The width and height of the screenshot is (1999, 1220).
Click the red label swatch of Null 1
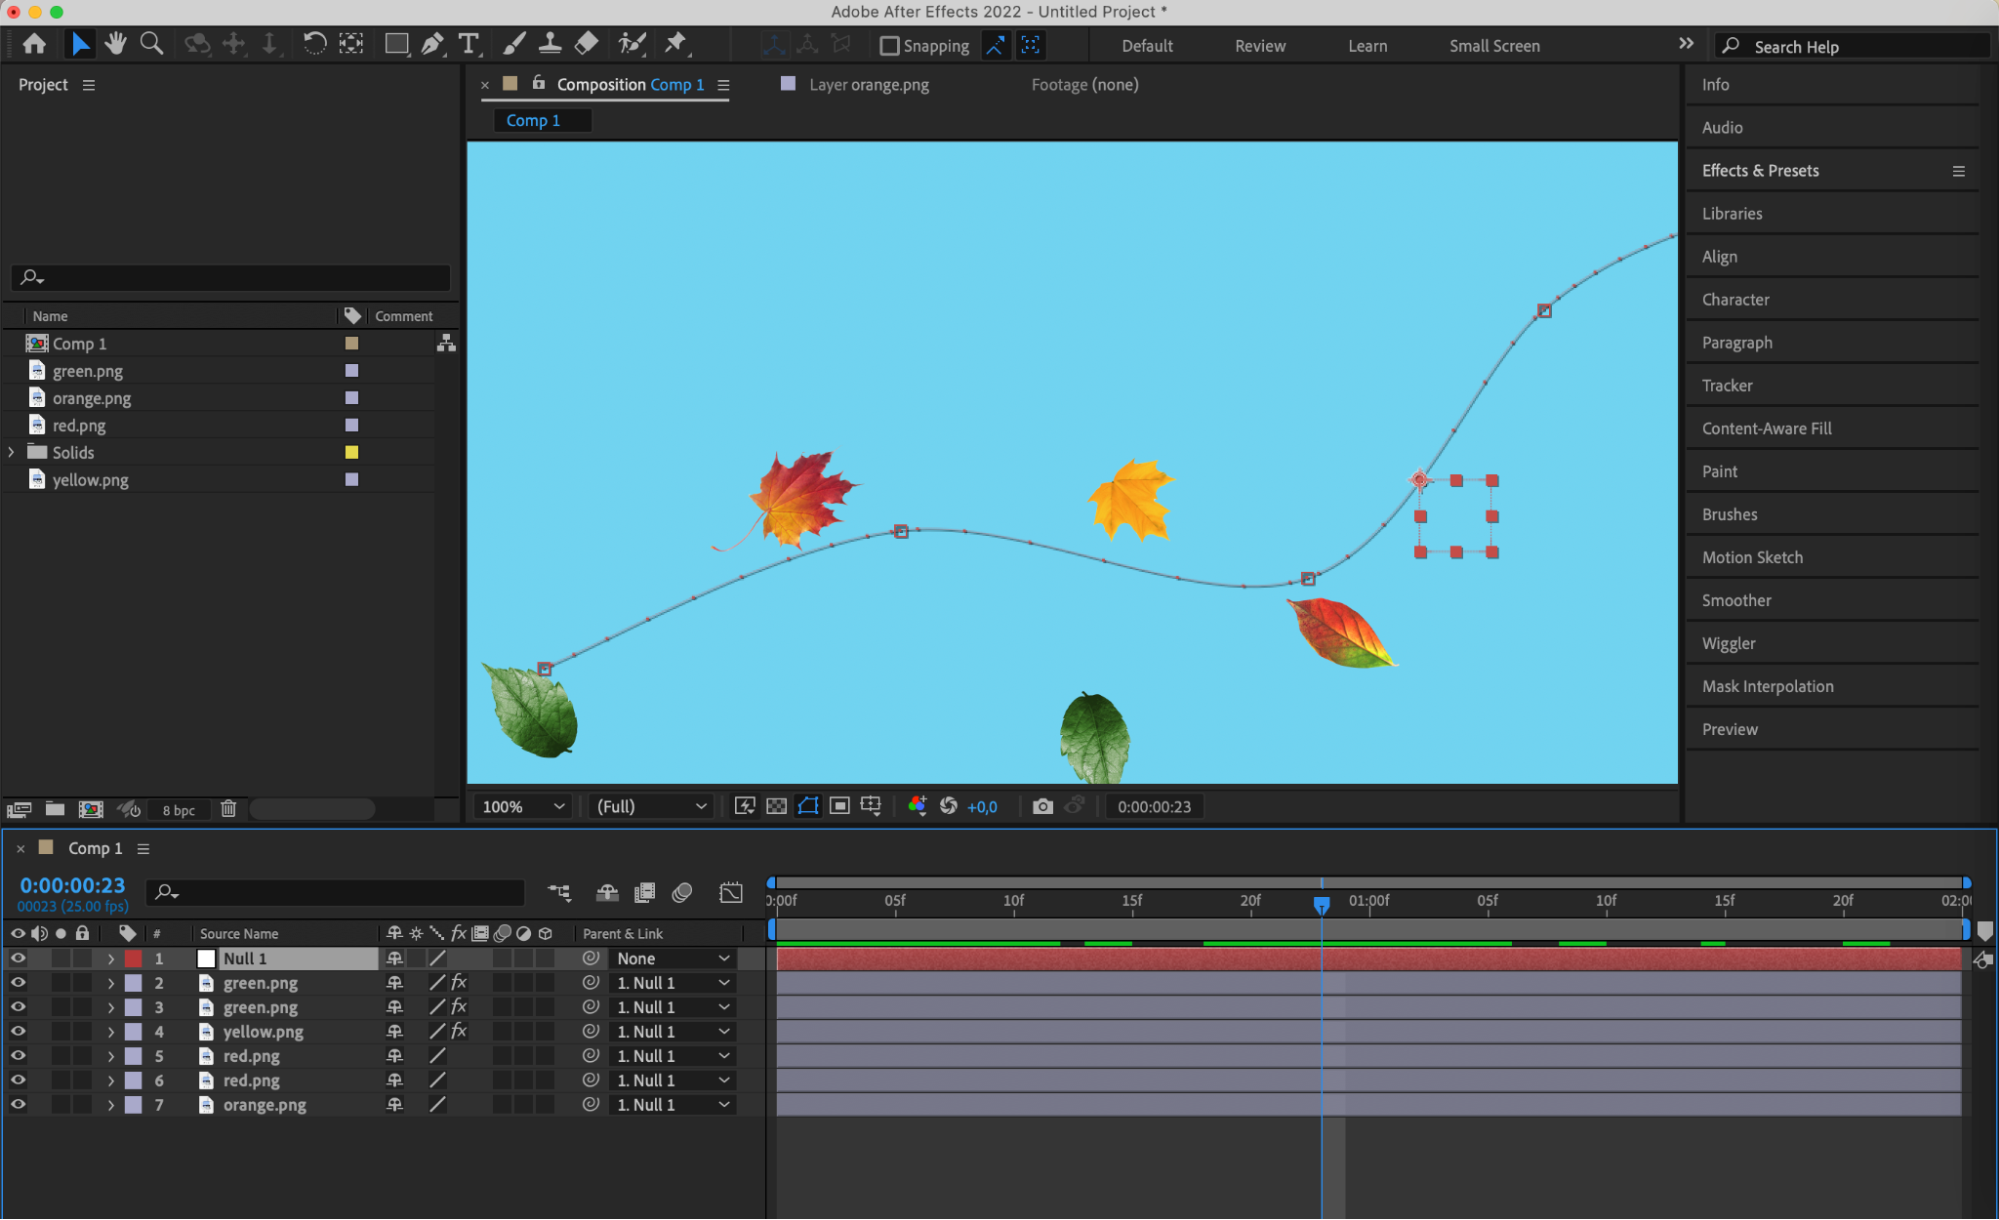pos(133,958)
